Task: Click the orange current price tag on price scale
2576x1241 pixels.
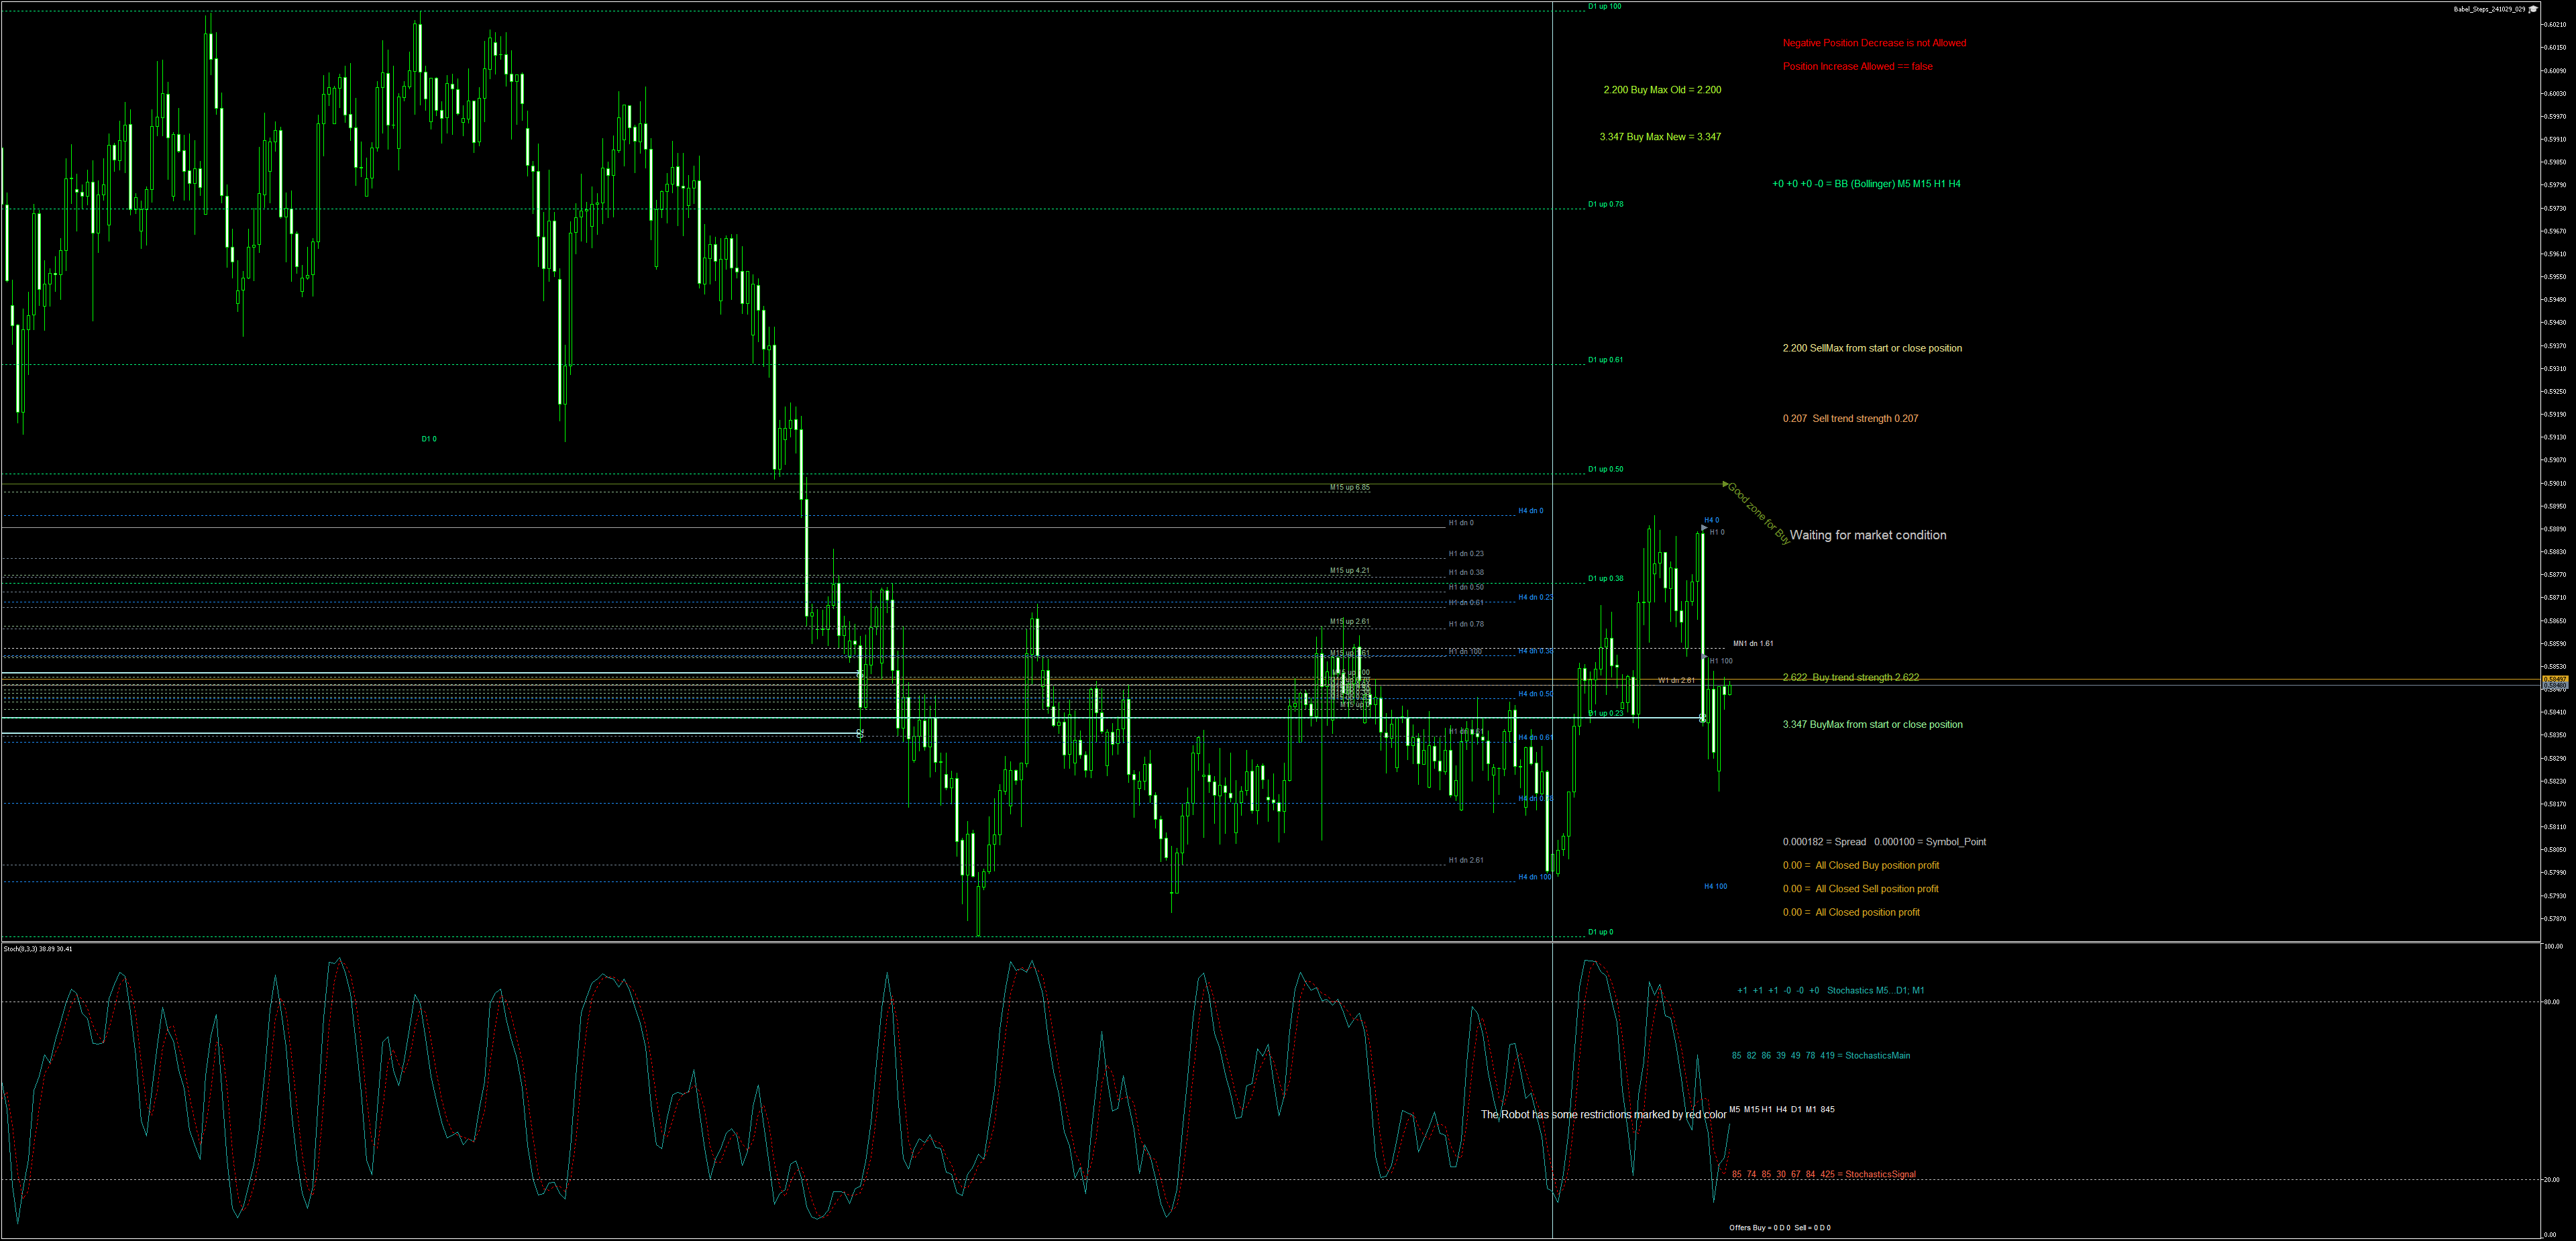Action: [2556, 679]
